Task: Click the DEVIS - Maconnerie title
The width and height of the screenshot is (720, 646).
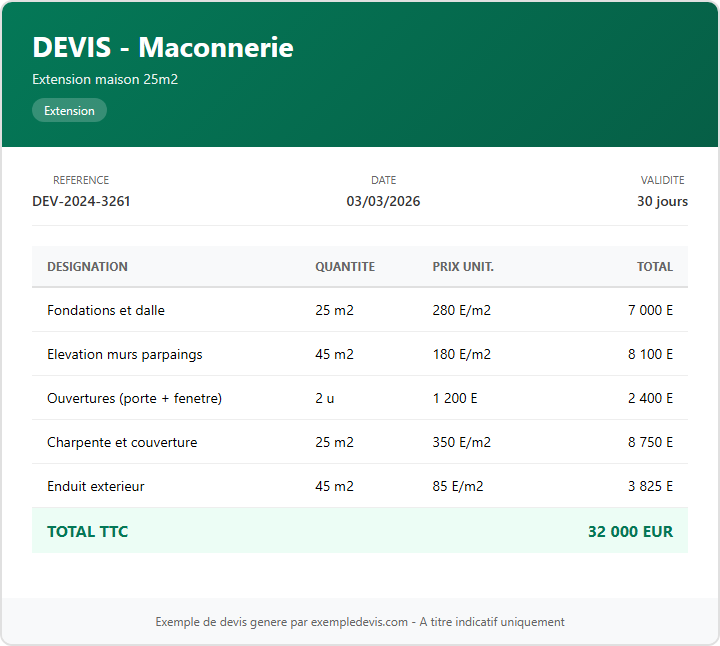Action: coord(163,47)
